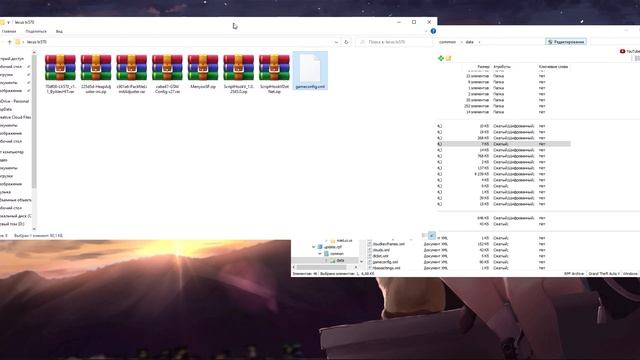This screenshot has width=640, height=360.
Task: Click the Grand Theft Auto V status label
Action: (x=603, y=273)
